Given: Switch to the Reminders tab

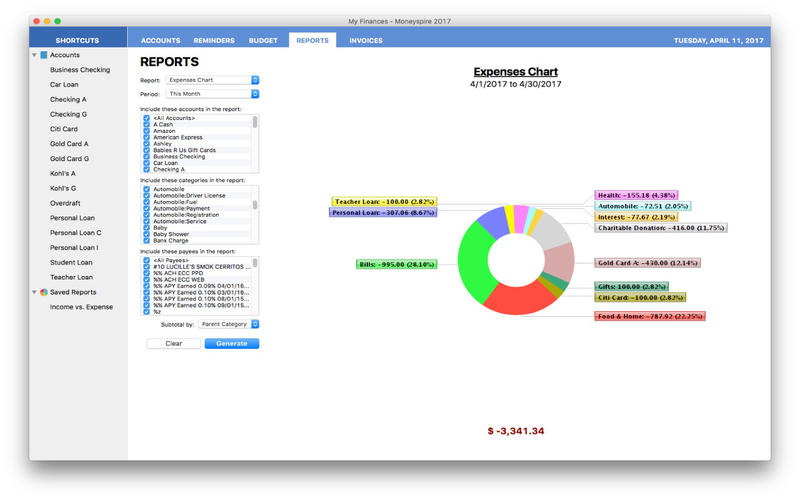Looking at the screenshot, I should [x=214, y=40].
